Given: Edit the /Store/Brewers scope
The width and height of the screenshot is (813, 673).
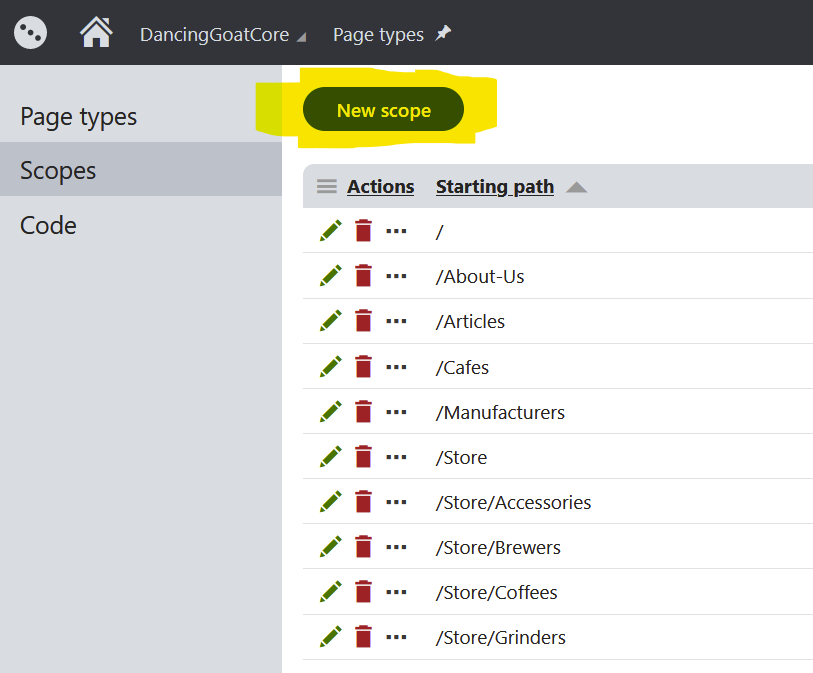Looking at the screenshot, I should click(x=331, y=547).
